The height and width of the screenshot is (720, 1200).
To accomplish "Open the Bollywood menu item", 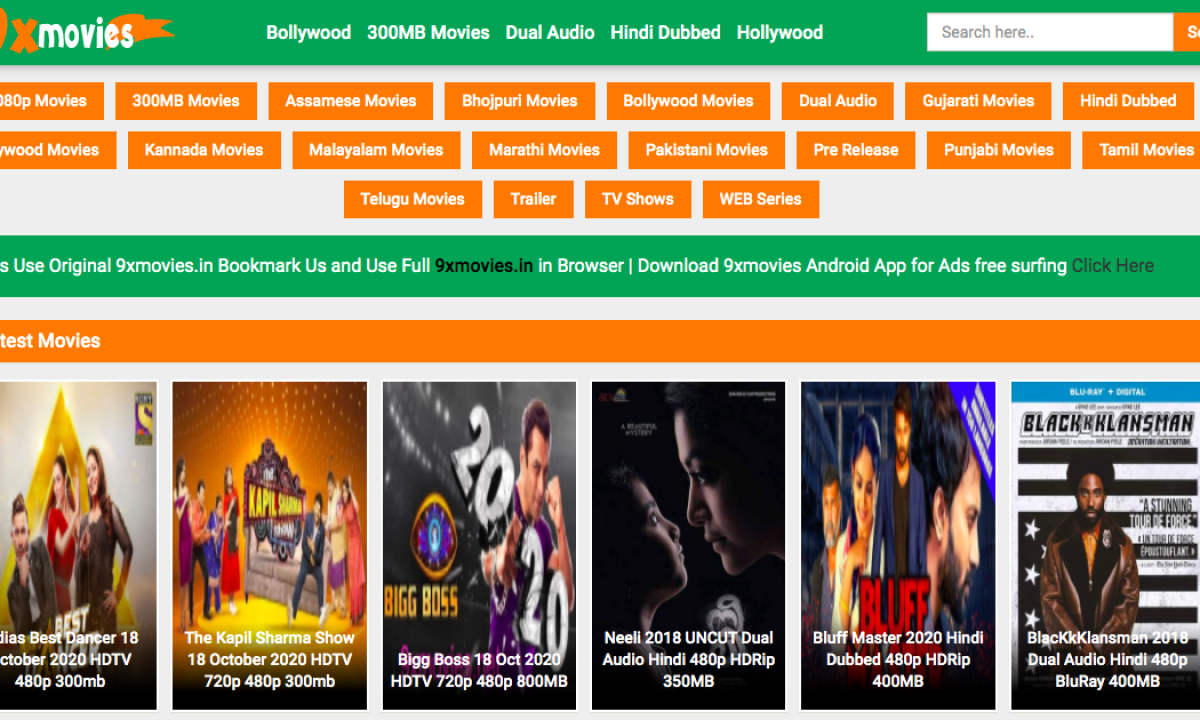I will 308,32.
